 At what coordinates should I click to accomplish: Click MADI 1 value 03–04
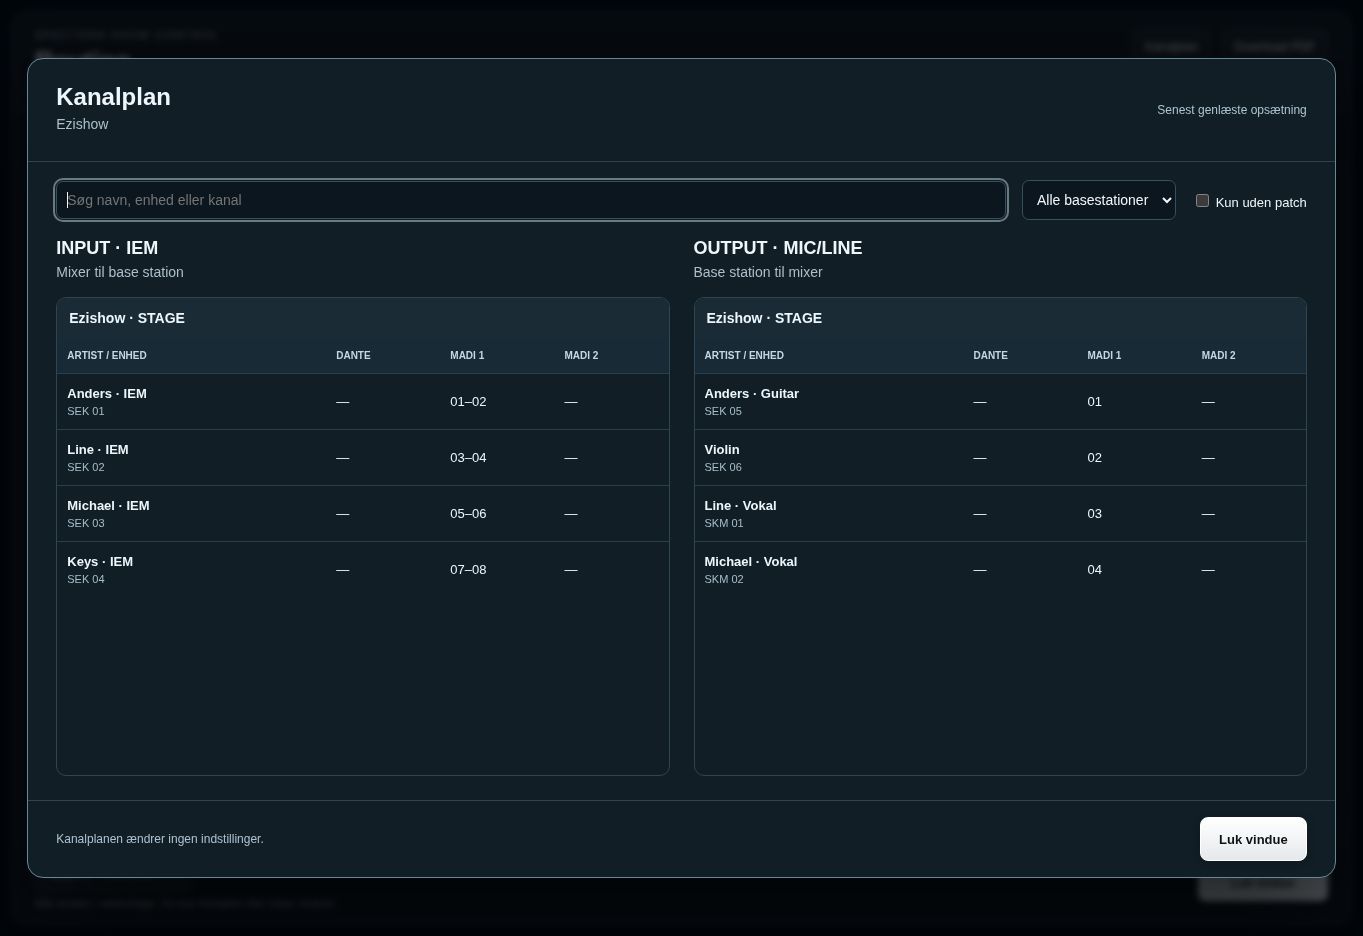pyautogui.click(x=468, y=458)
